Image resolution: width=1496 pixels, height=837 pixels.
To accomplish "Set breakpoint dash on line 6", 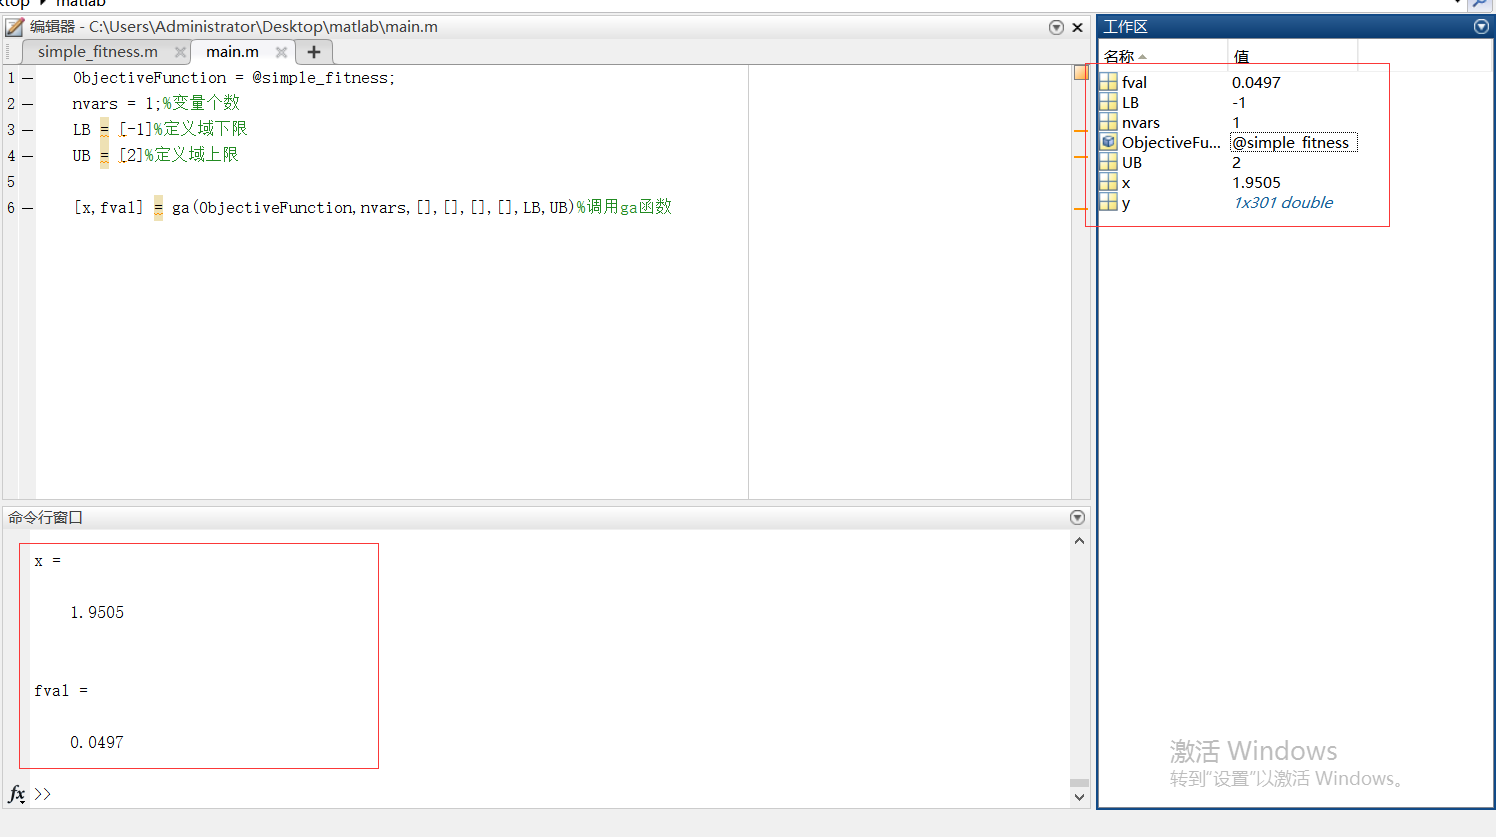I will point(27,208).
